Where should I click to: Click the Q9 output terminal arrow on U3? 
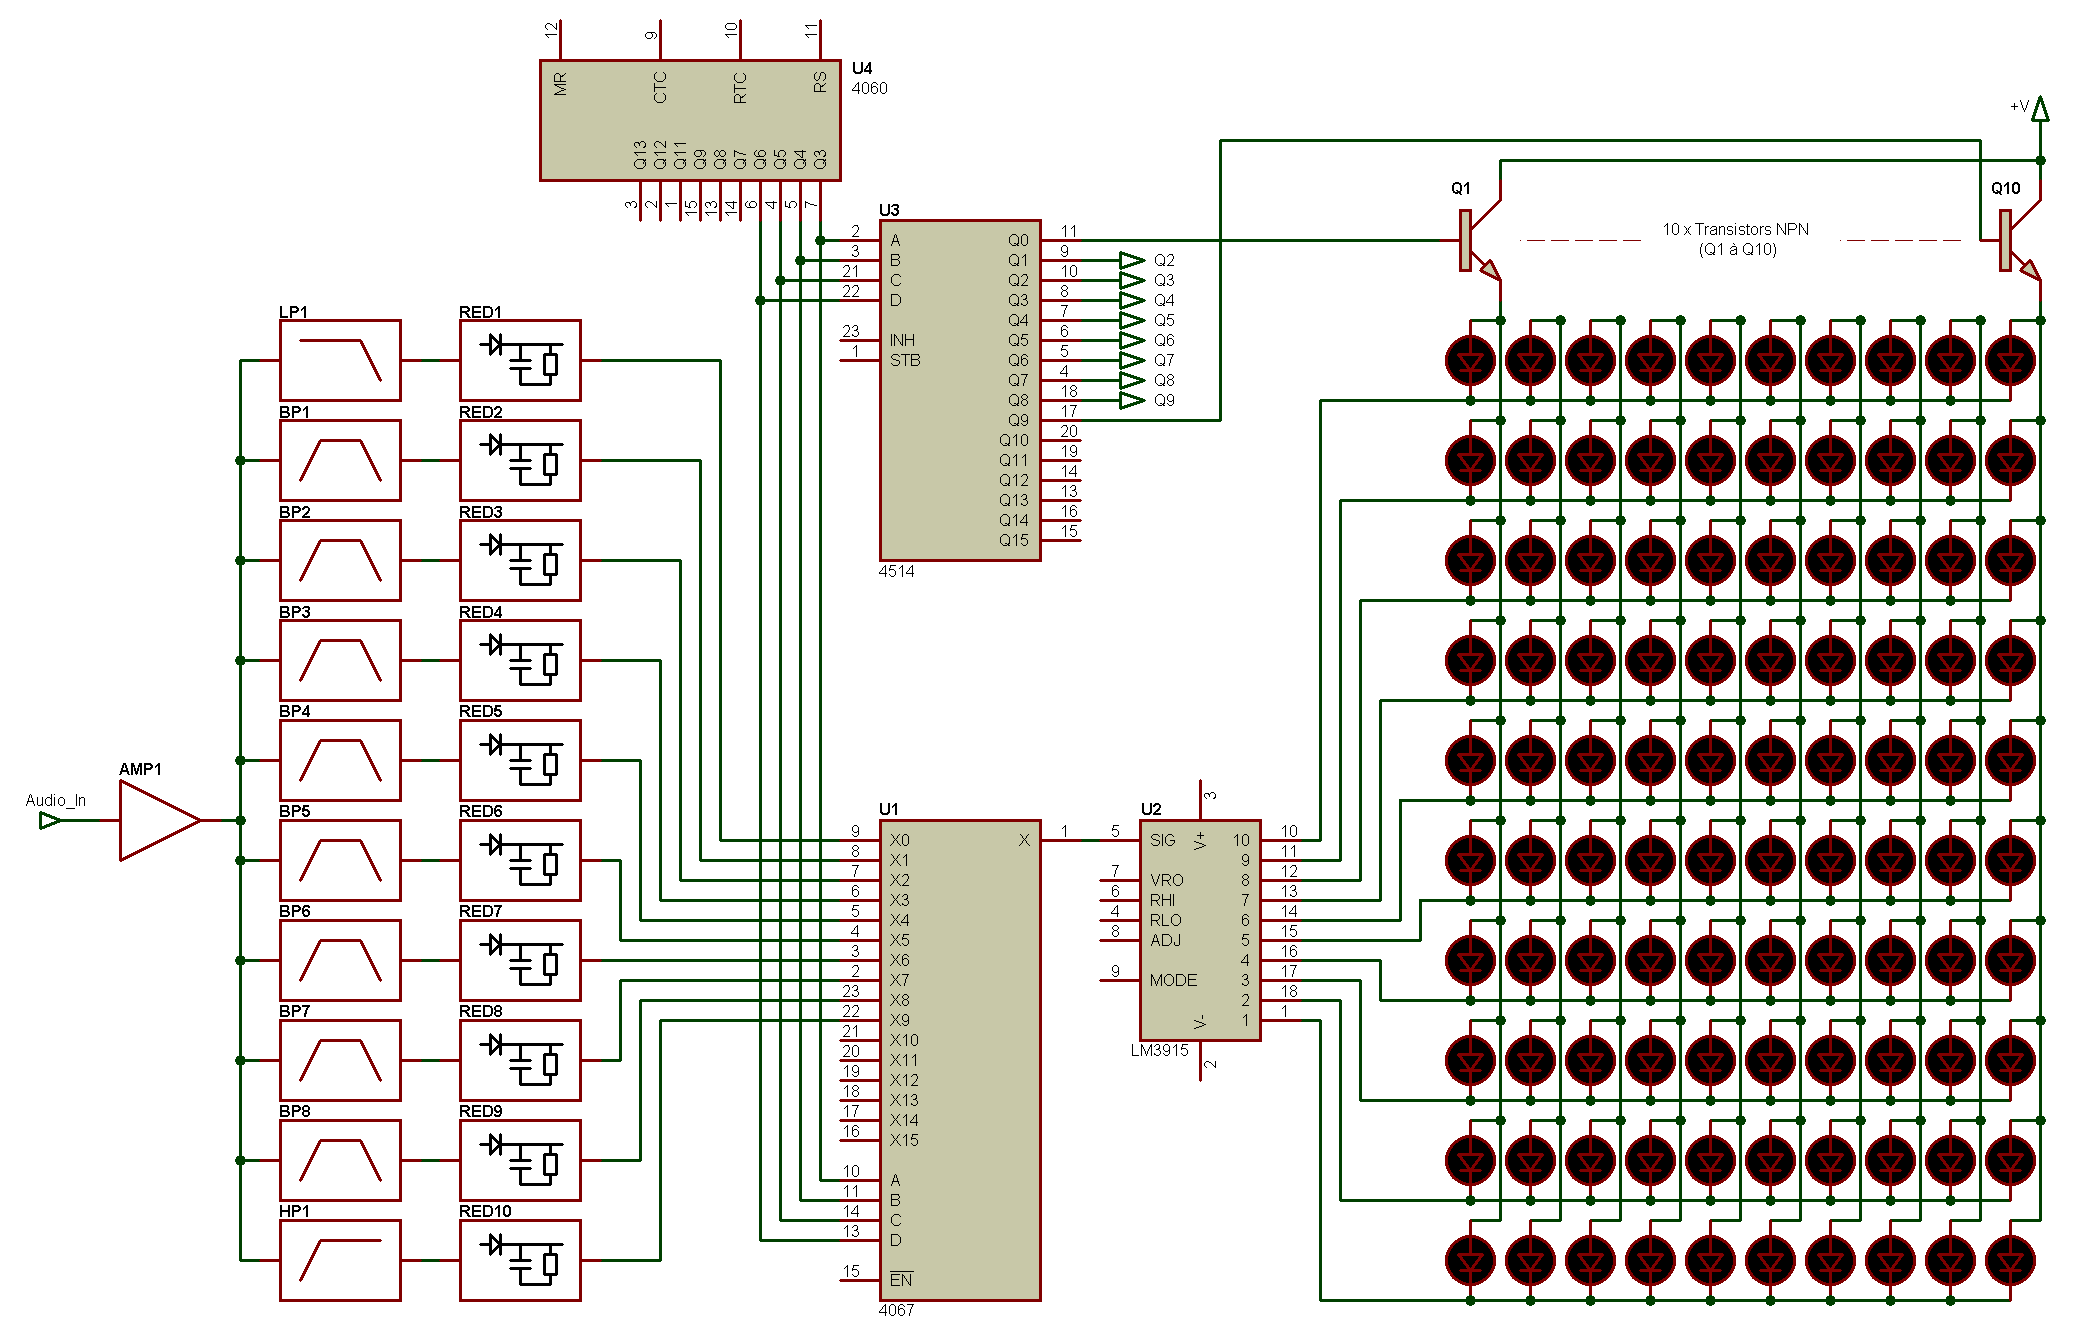1131,400
